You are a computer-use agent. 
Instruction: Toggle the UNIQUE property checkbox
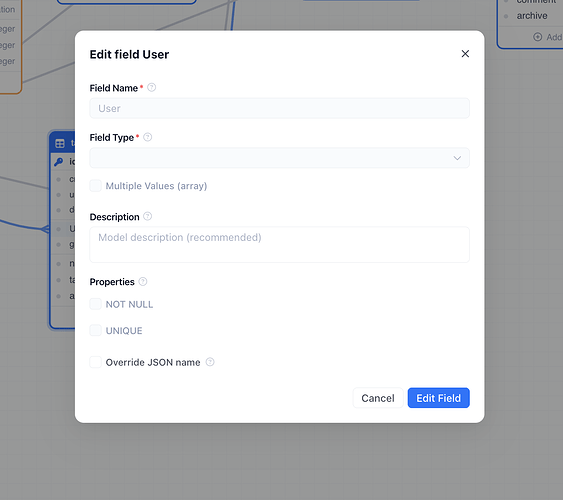point(96,330)
